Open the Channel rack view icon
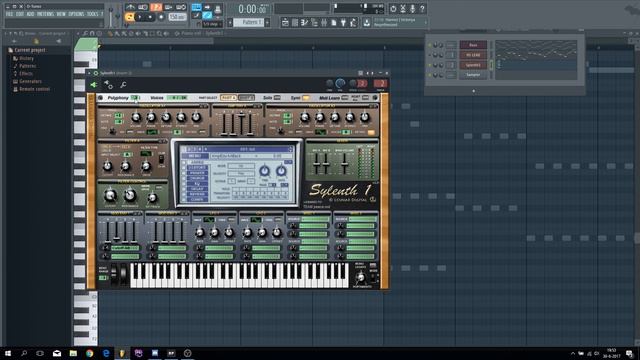 [x=295, y=22]
